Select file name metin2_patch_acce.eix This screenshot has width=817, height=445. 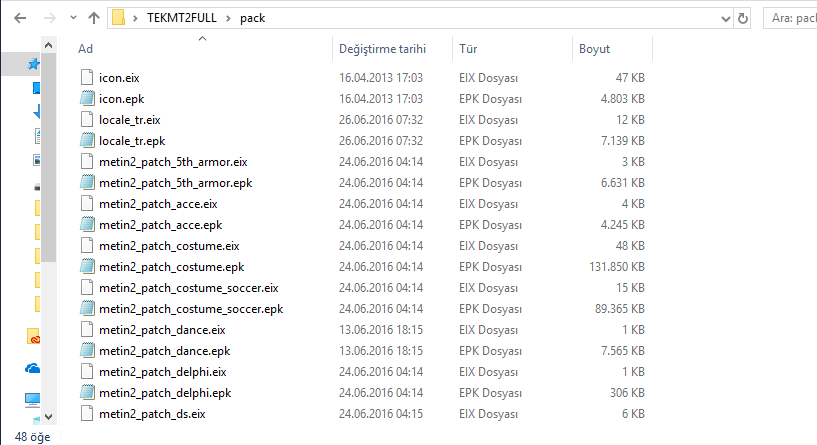(x=158, y=204)
